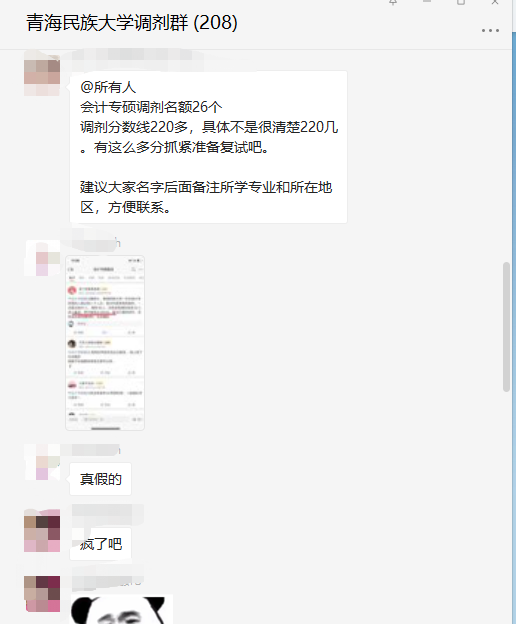Minimize the WeChat chat window
Image resolution: width=516 pixels, height=624 pixels.
click(427, 2)
